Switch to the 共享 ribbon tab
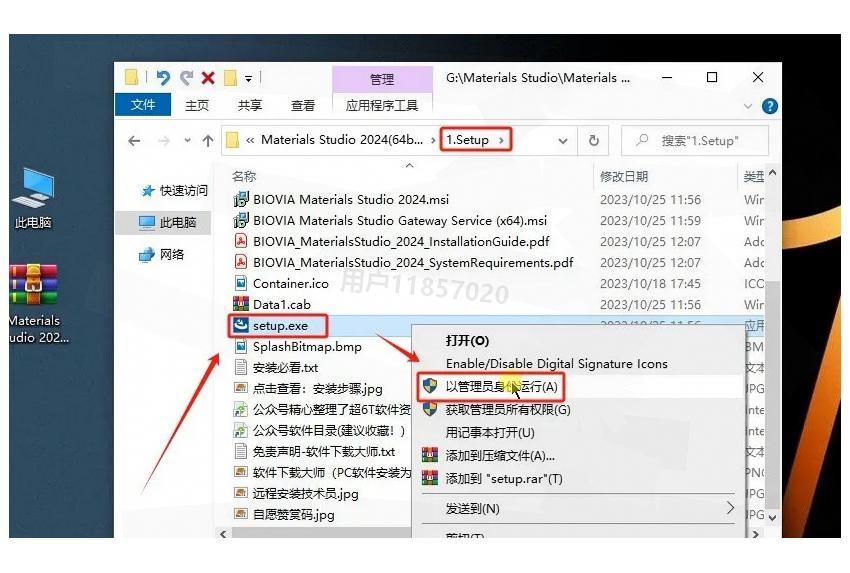This screenshot has height=573, width=850. pyautogui.click(x=250, y=105)
